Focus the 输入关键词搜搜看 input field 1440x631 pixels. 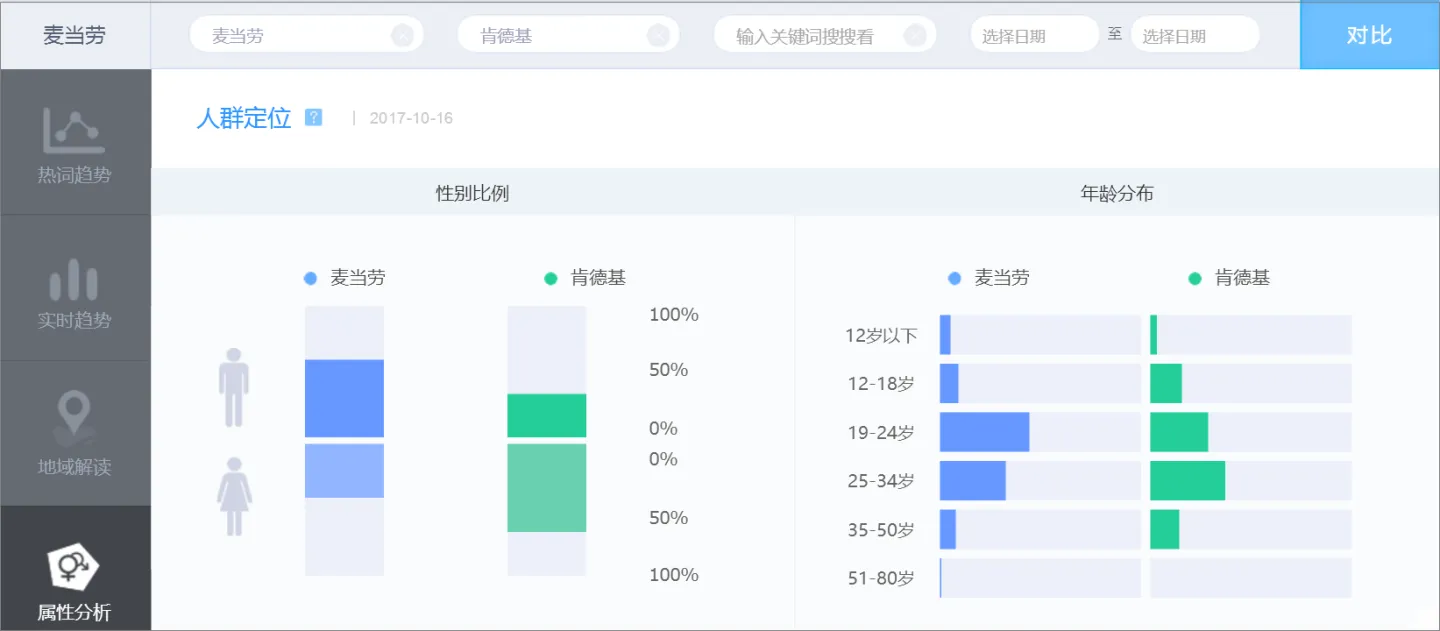[825, 36]
